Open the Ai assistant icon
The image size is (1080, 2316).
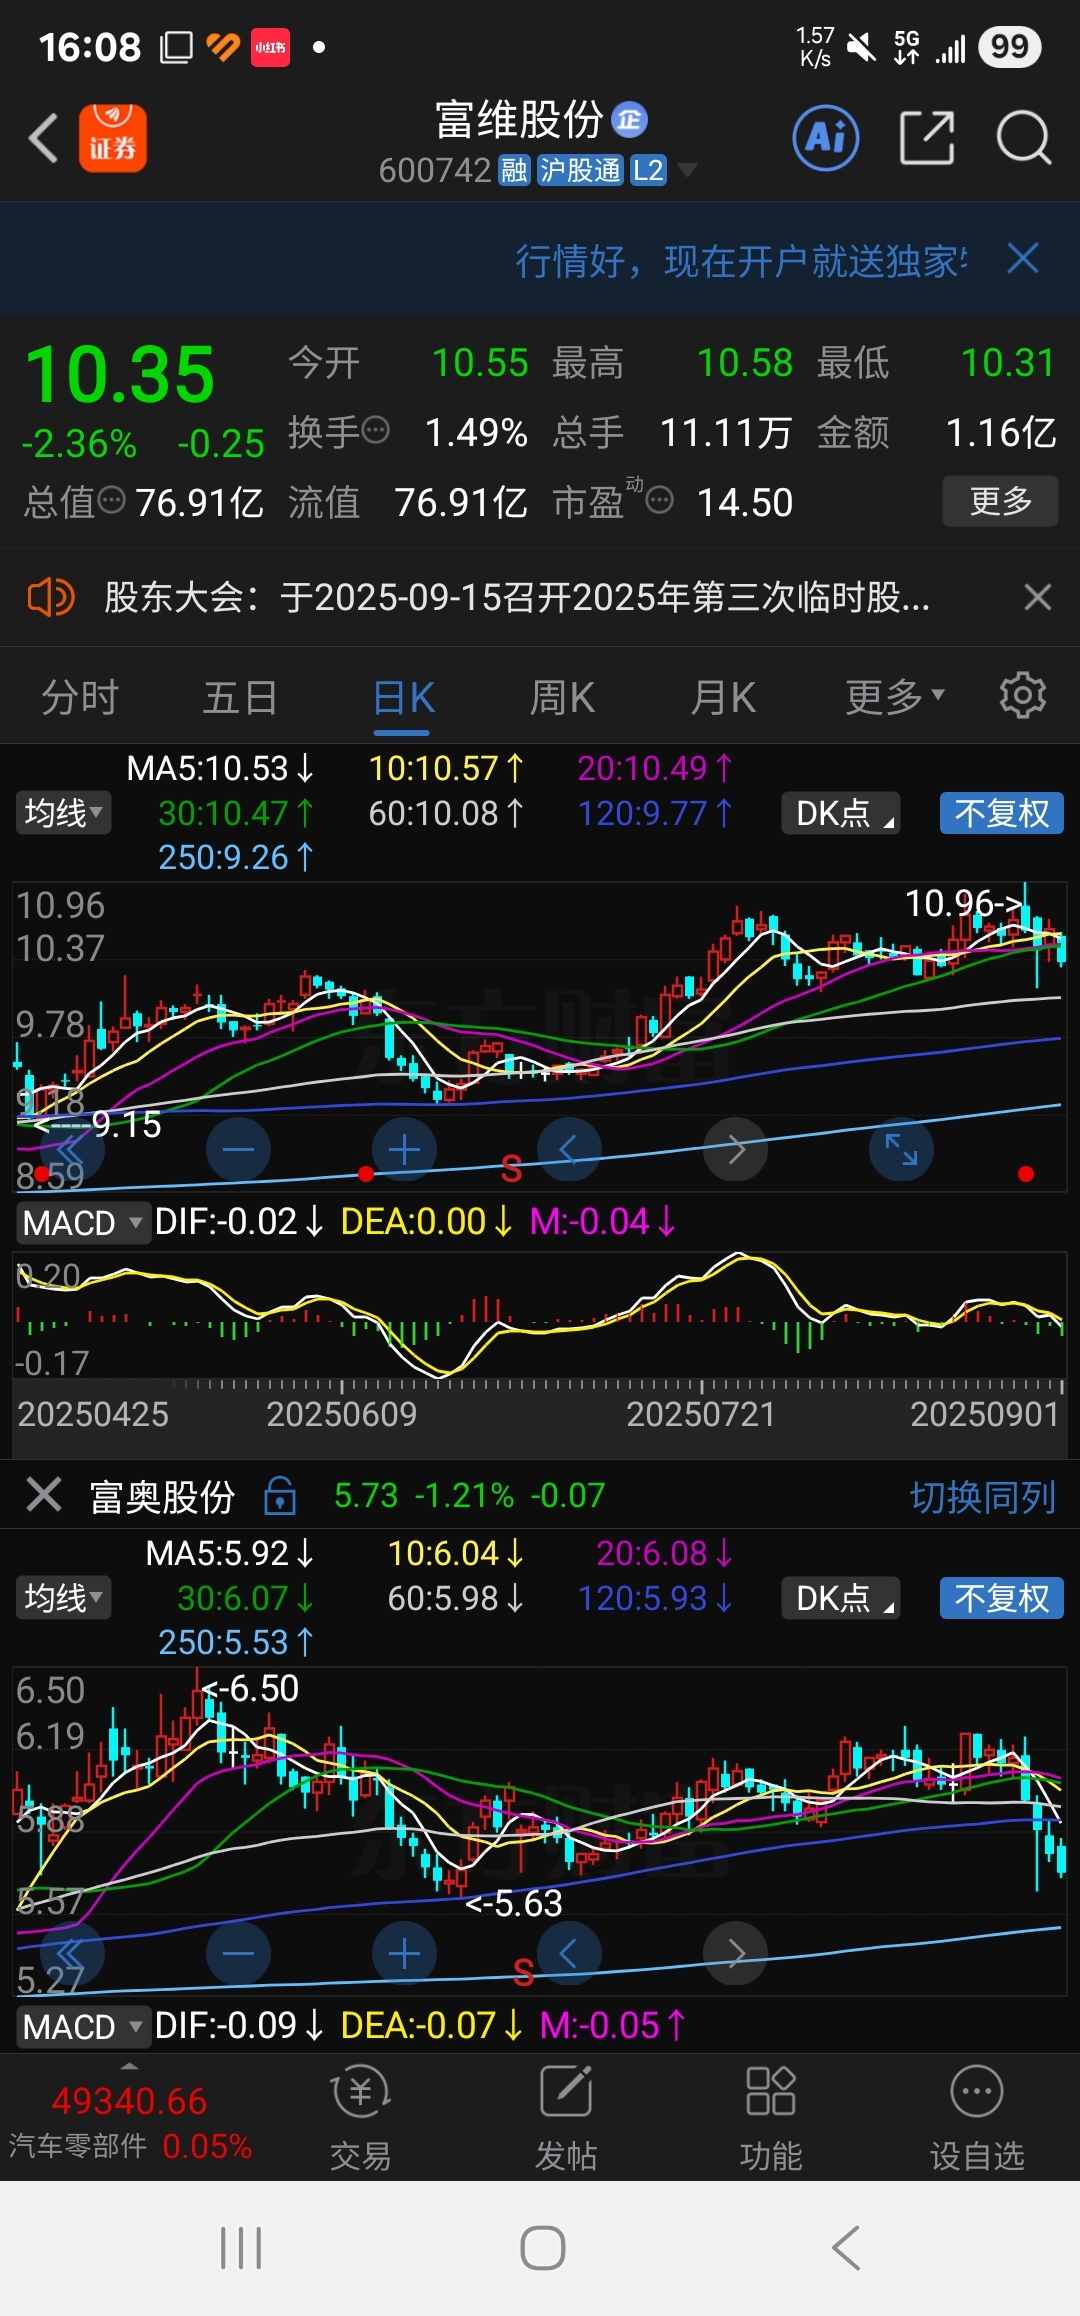tap(826, 138)
